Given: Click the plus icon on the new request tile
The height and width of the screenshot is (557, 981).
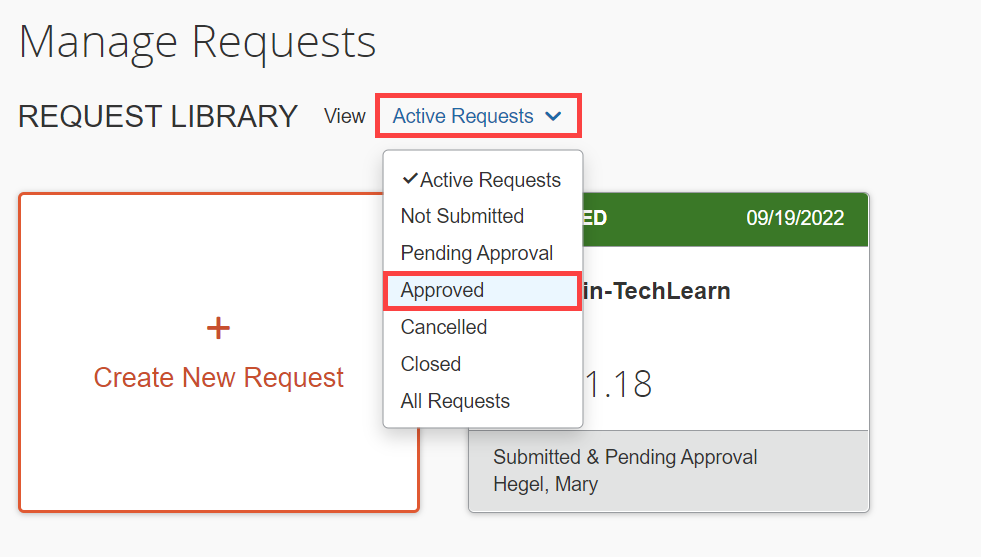Looking at the screenshot, I should point(218,328).
